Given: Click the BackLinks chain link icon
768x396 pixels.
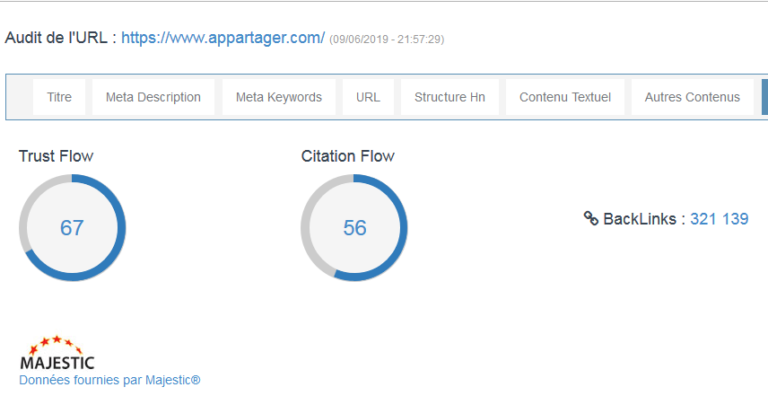Looking at the screenshot, I should (x=591, y=219).
